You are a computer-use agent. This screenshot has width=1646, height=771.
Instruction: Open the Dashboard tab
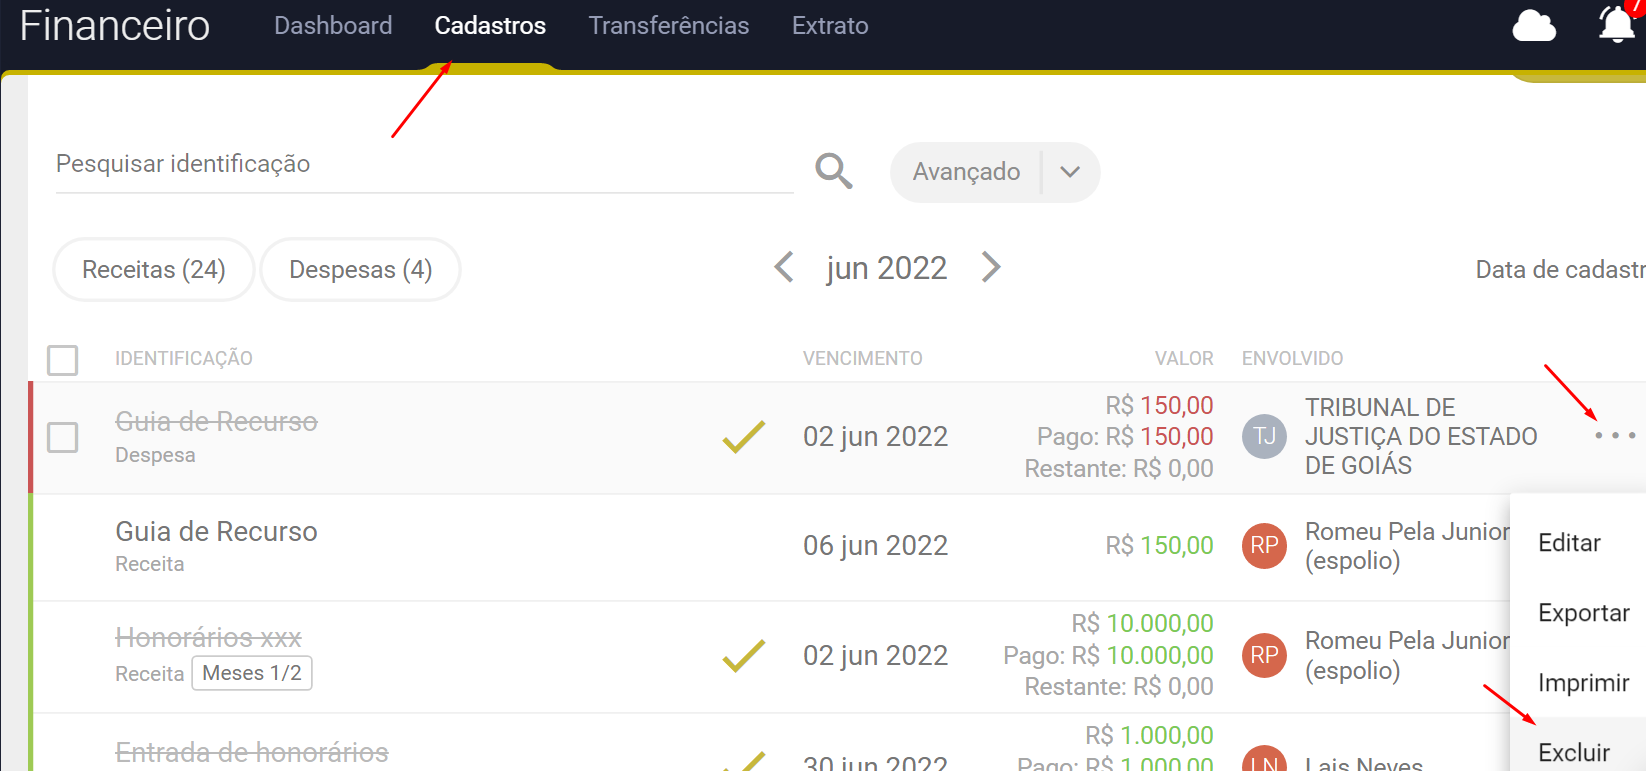333,26
